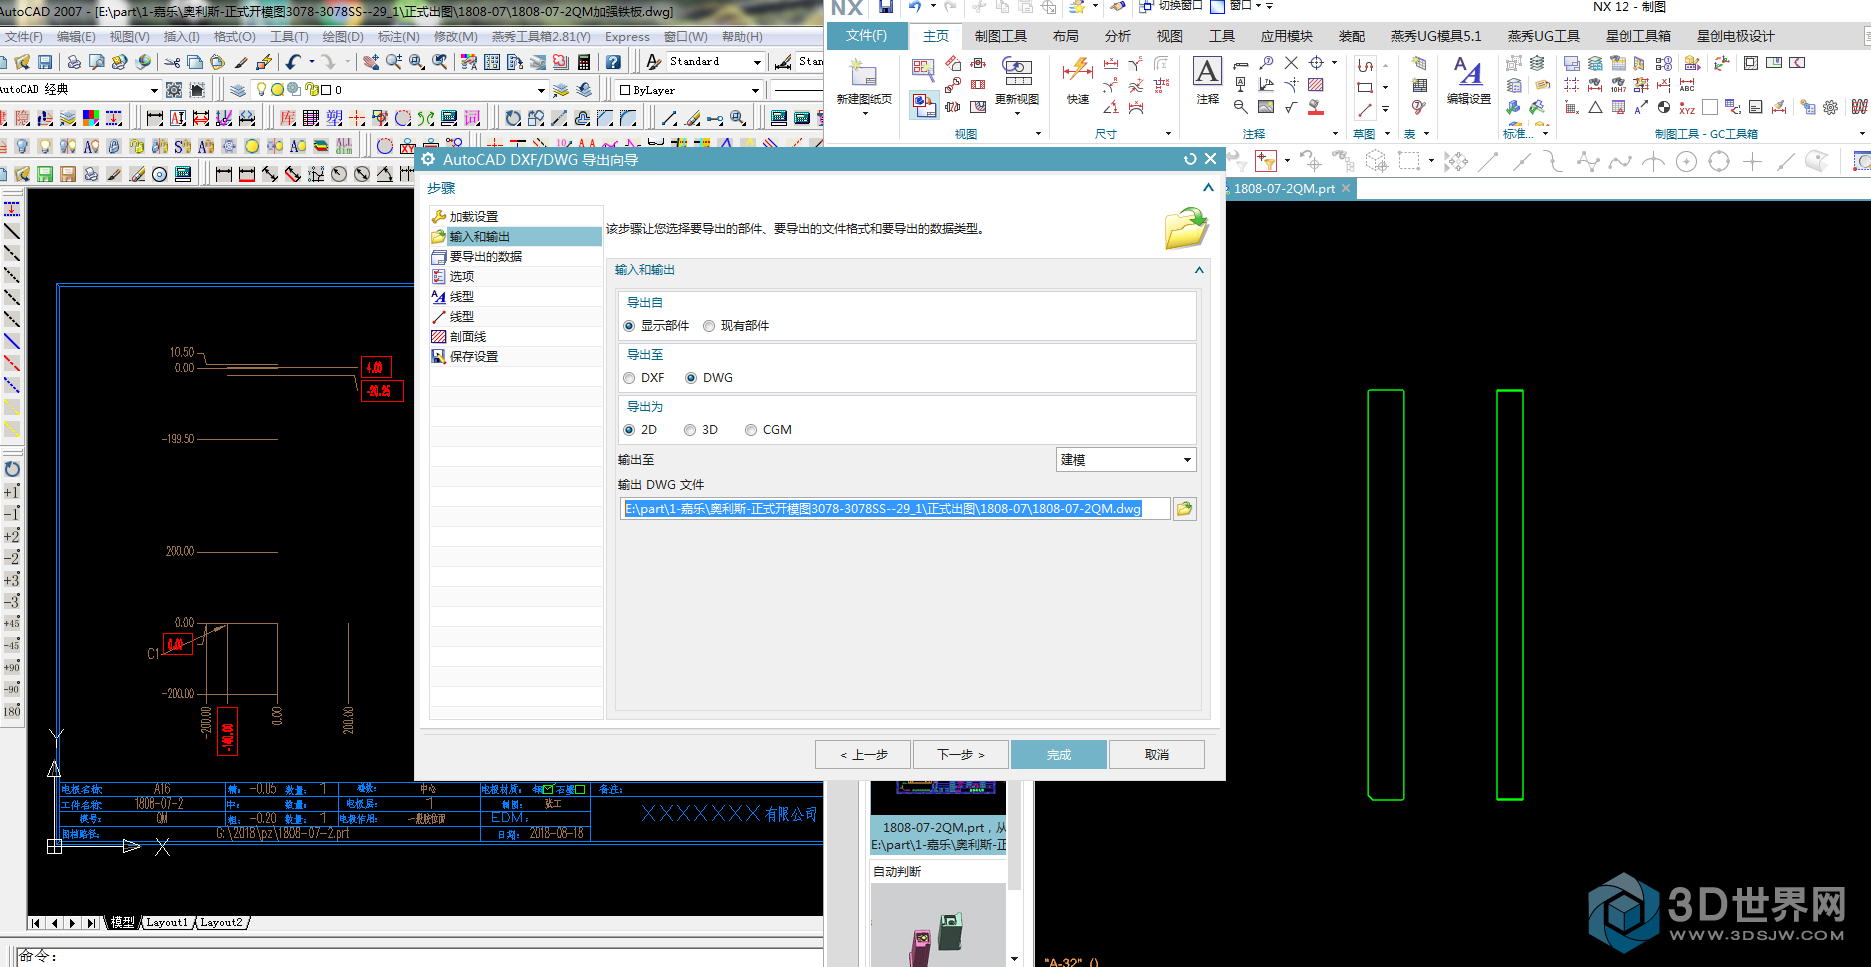Open the '建模' output dropdown
The height and width of the screenshot is (967, 1871).
(1126, 460)
